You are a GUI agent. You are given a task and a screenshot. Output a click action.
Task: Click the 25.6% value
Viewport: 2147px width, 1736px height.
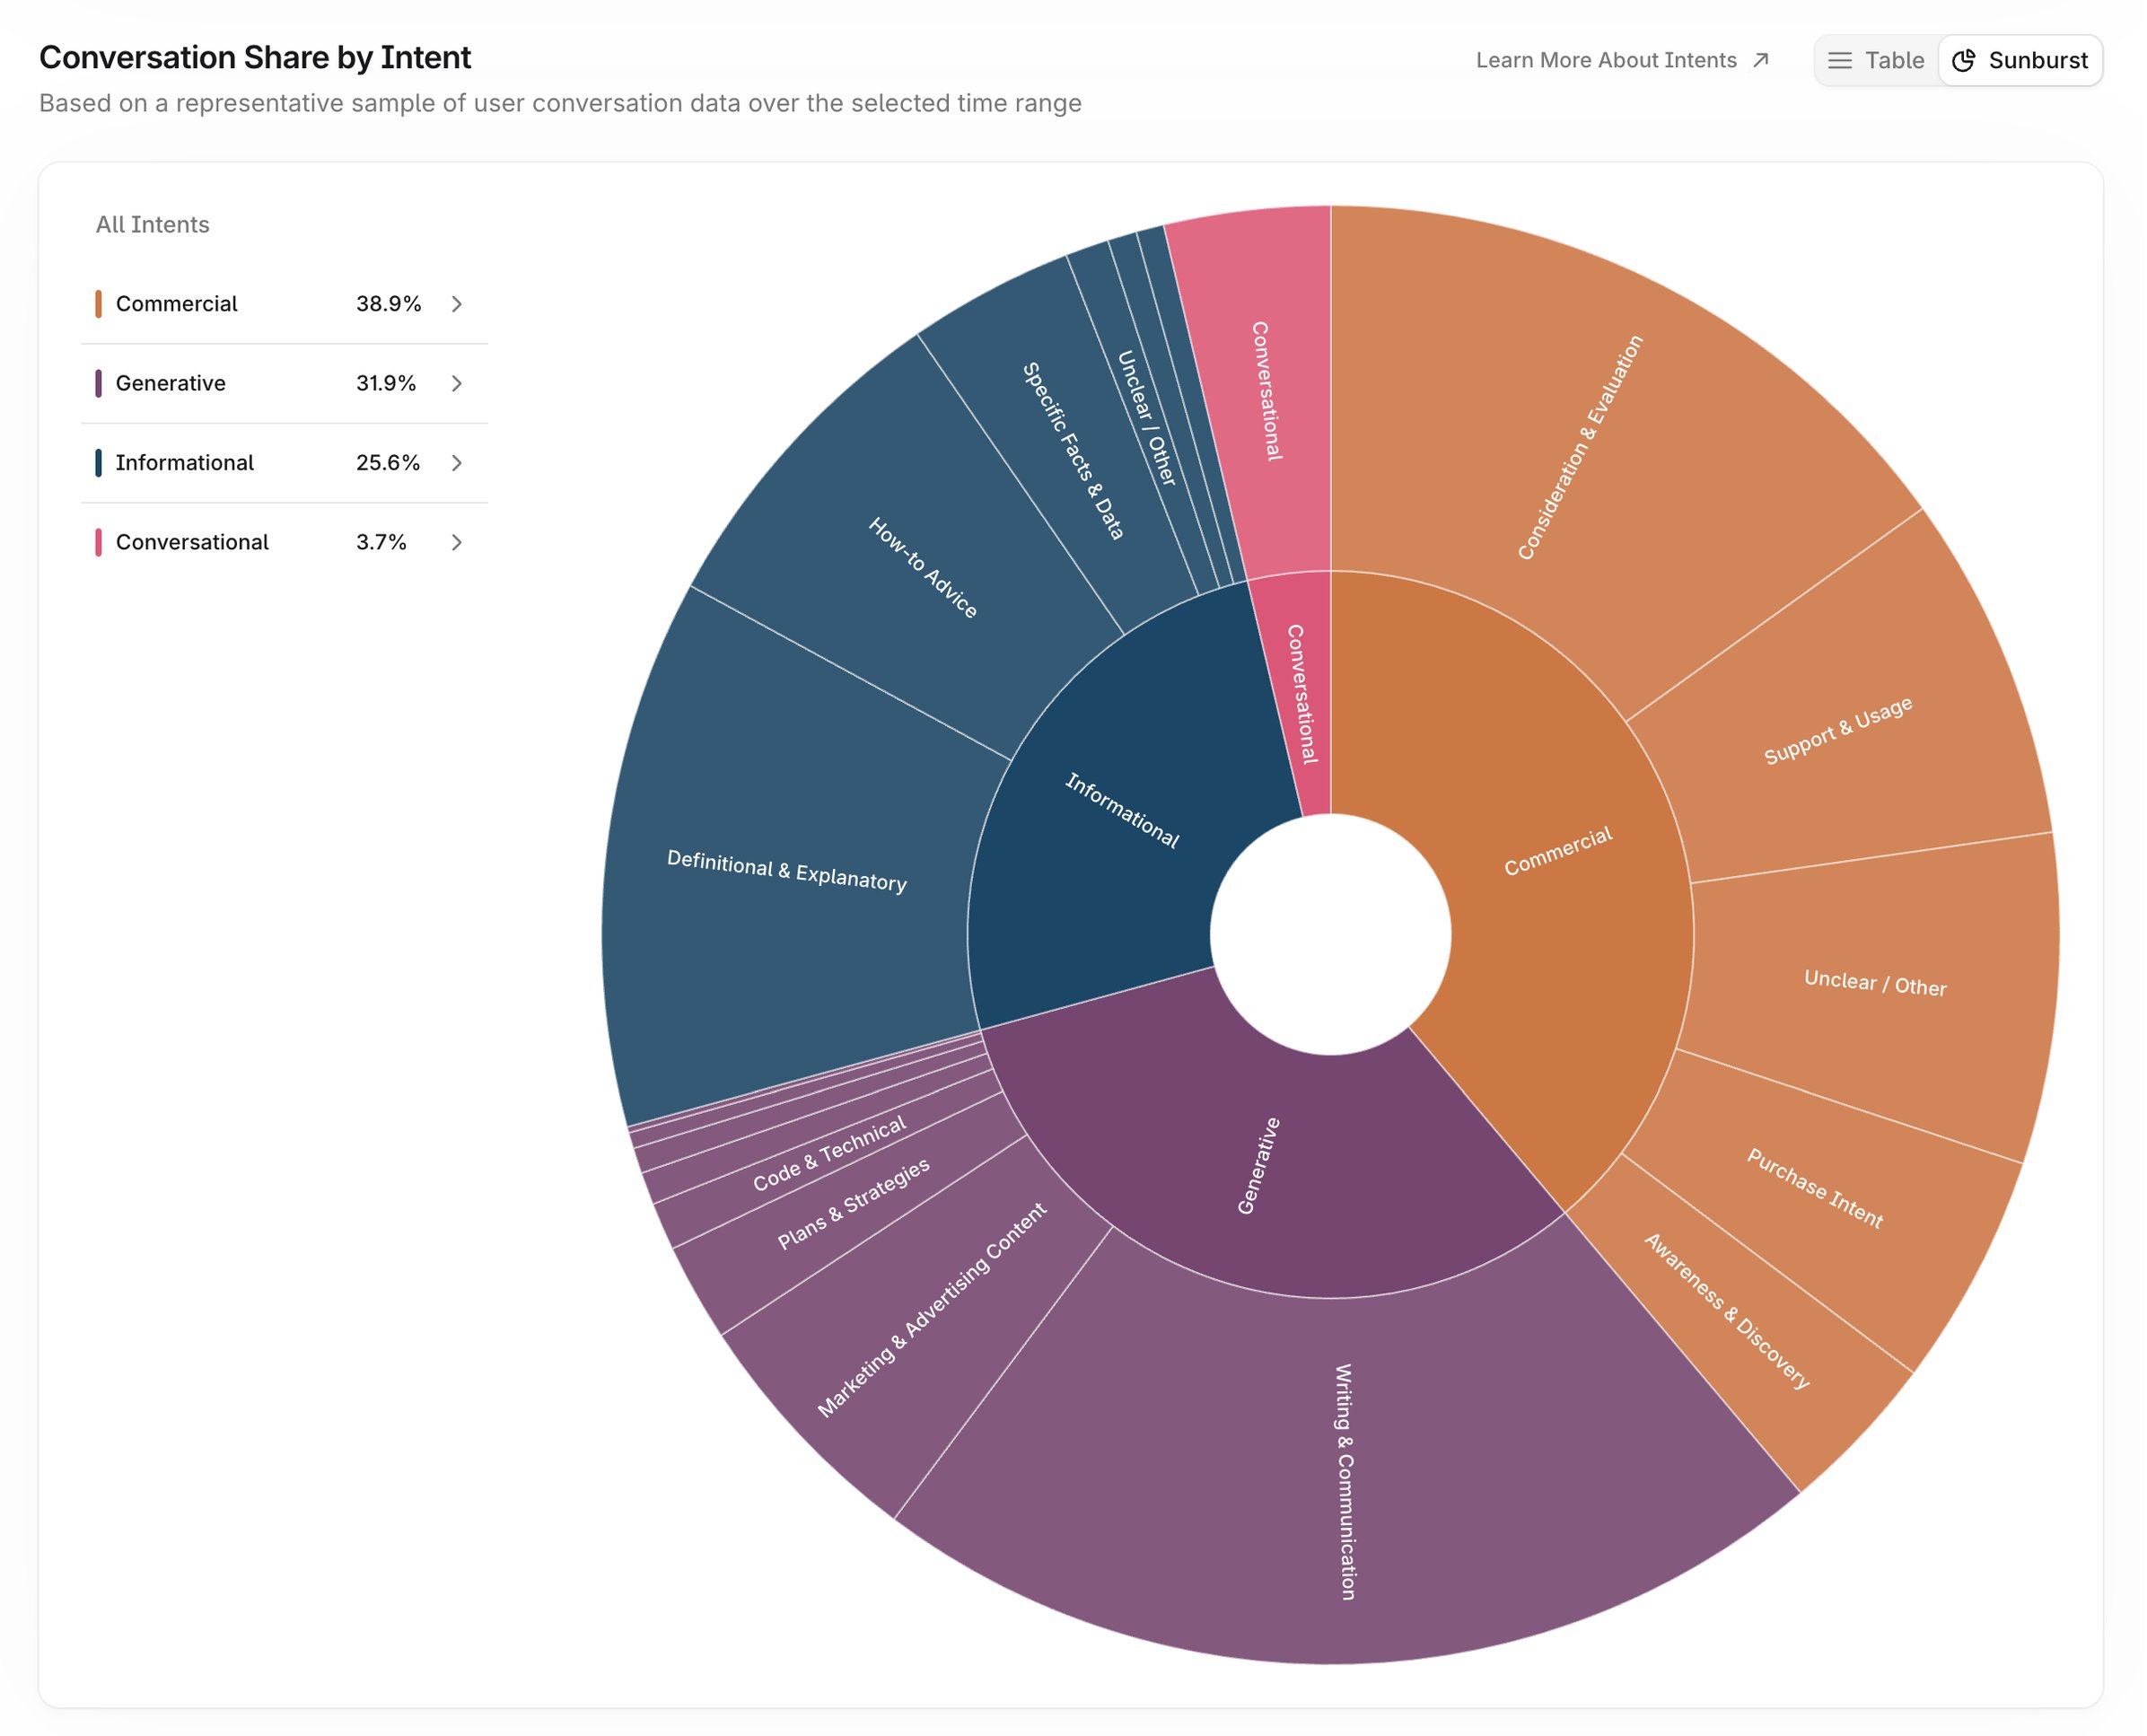[388, 462]
